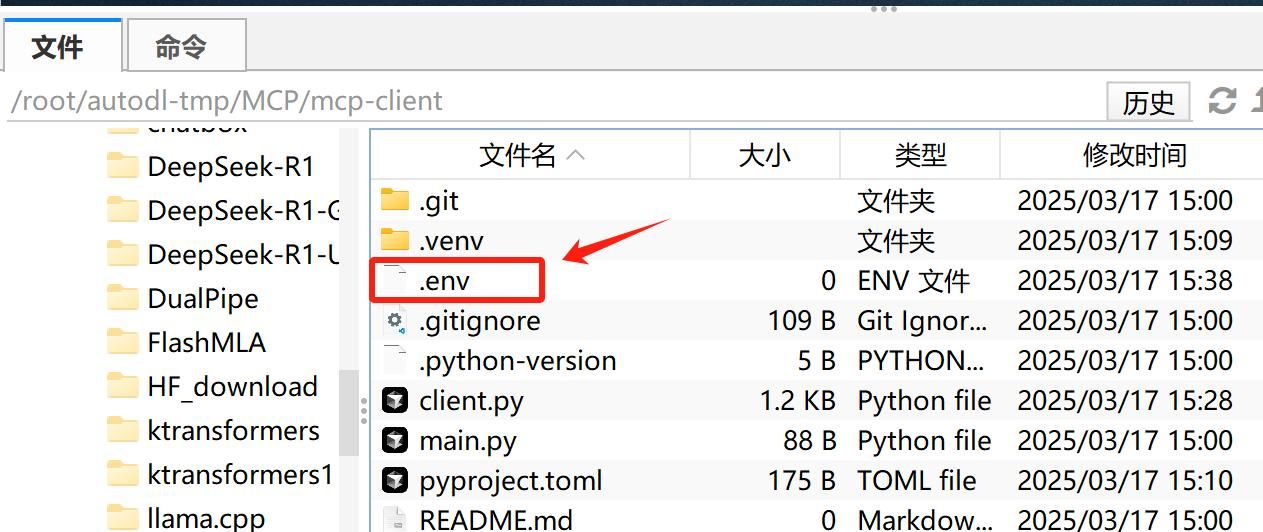This screenshot has width=1263, height=532.
Task: Select the README.md file name
Action: click(496, 520)
